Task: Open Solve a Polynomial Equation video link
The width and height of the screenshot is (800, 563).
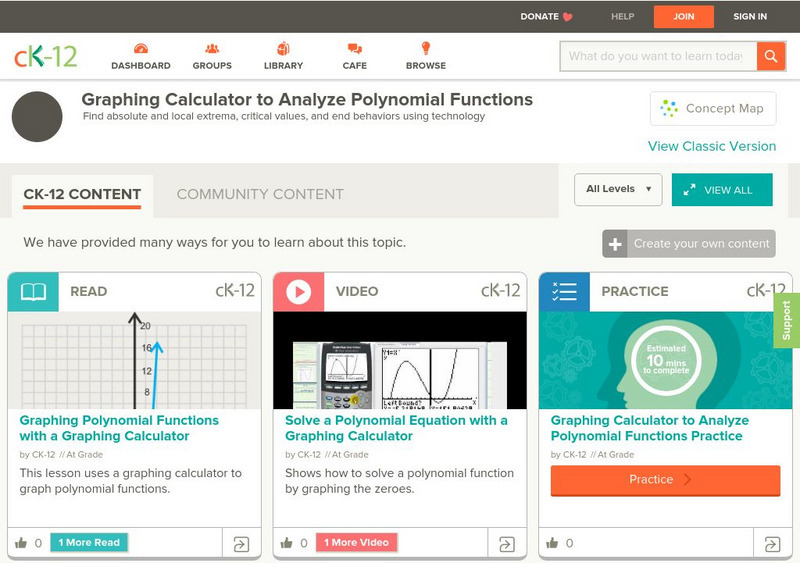Action: (x=396, y=428)
